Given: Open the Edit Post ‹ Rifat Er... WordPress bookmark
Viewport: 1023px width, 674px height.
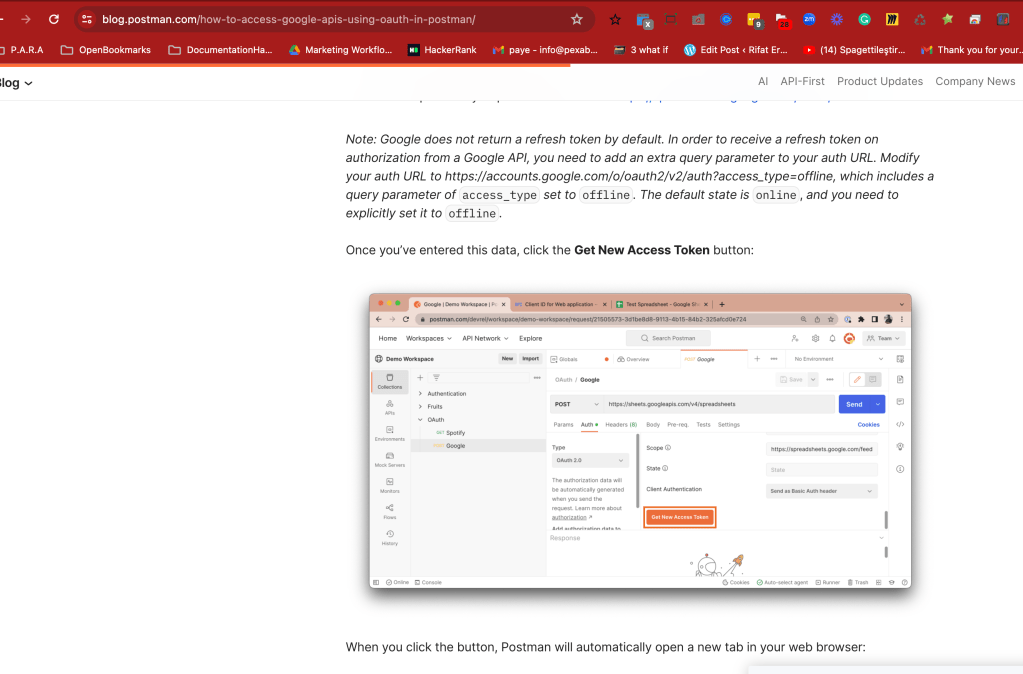Looking at the screenshot, I should point(736,50).
